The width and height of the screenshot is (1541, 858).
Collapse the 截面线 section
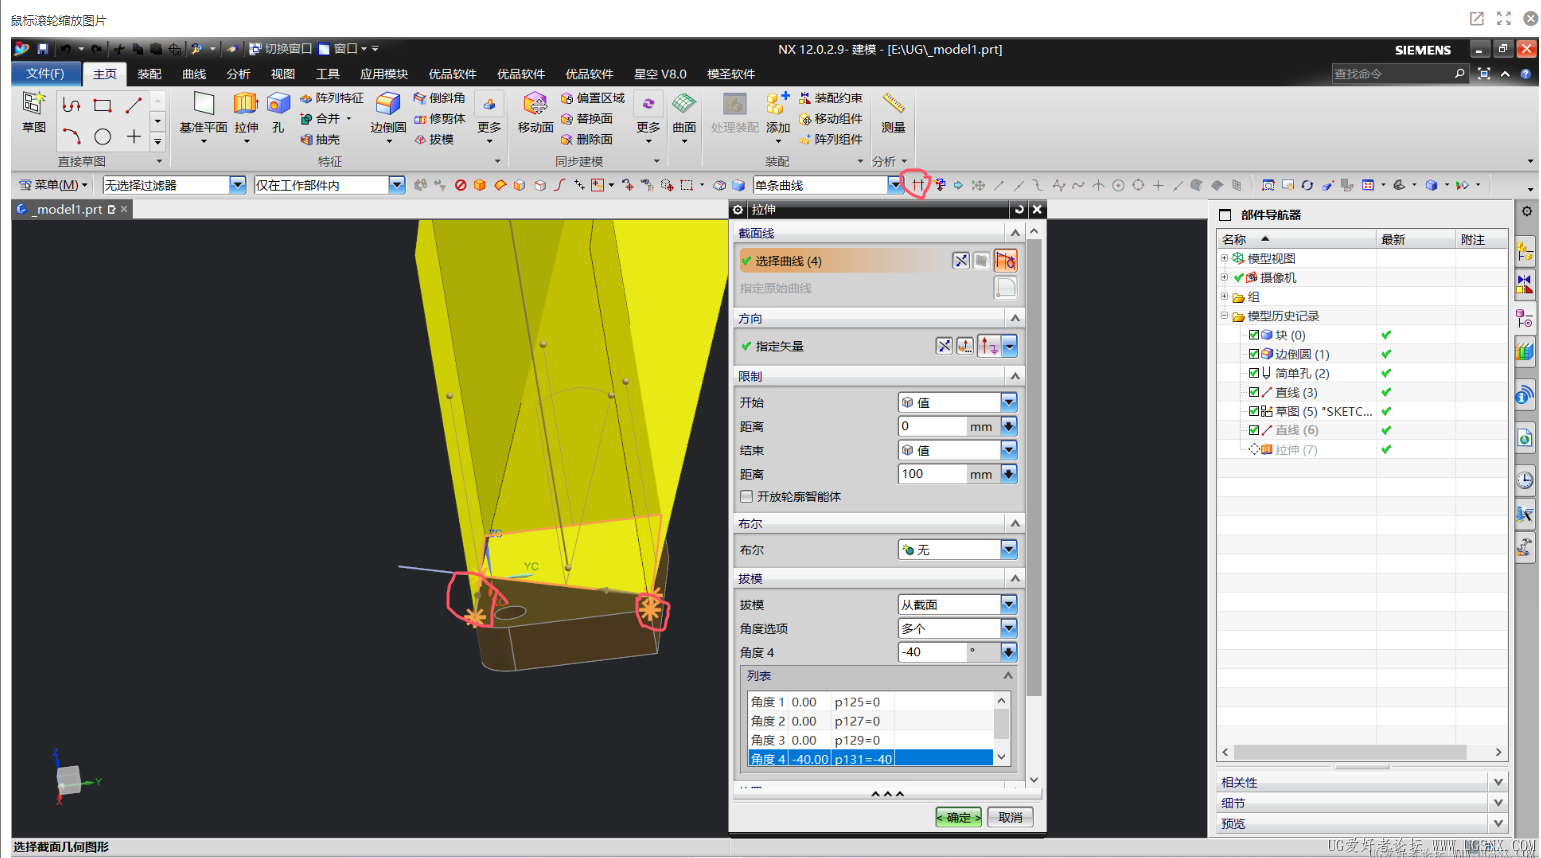[x=1015, y=232]
